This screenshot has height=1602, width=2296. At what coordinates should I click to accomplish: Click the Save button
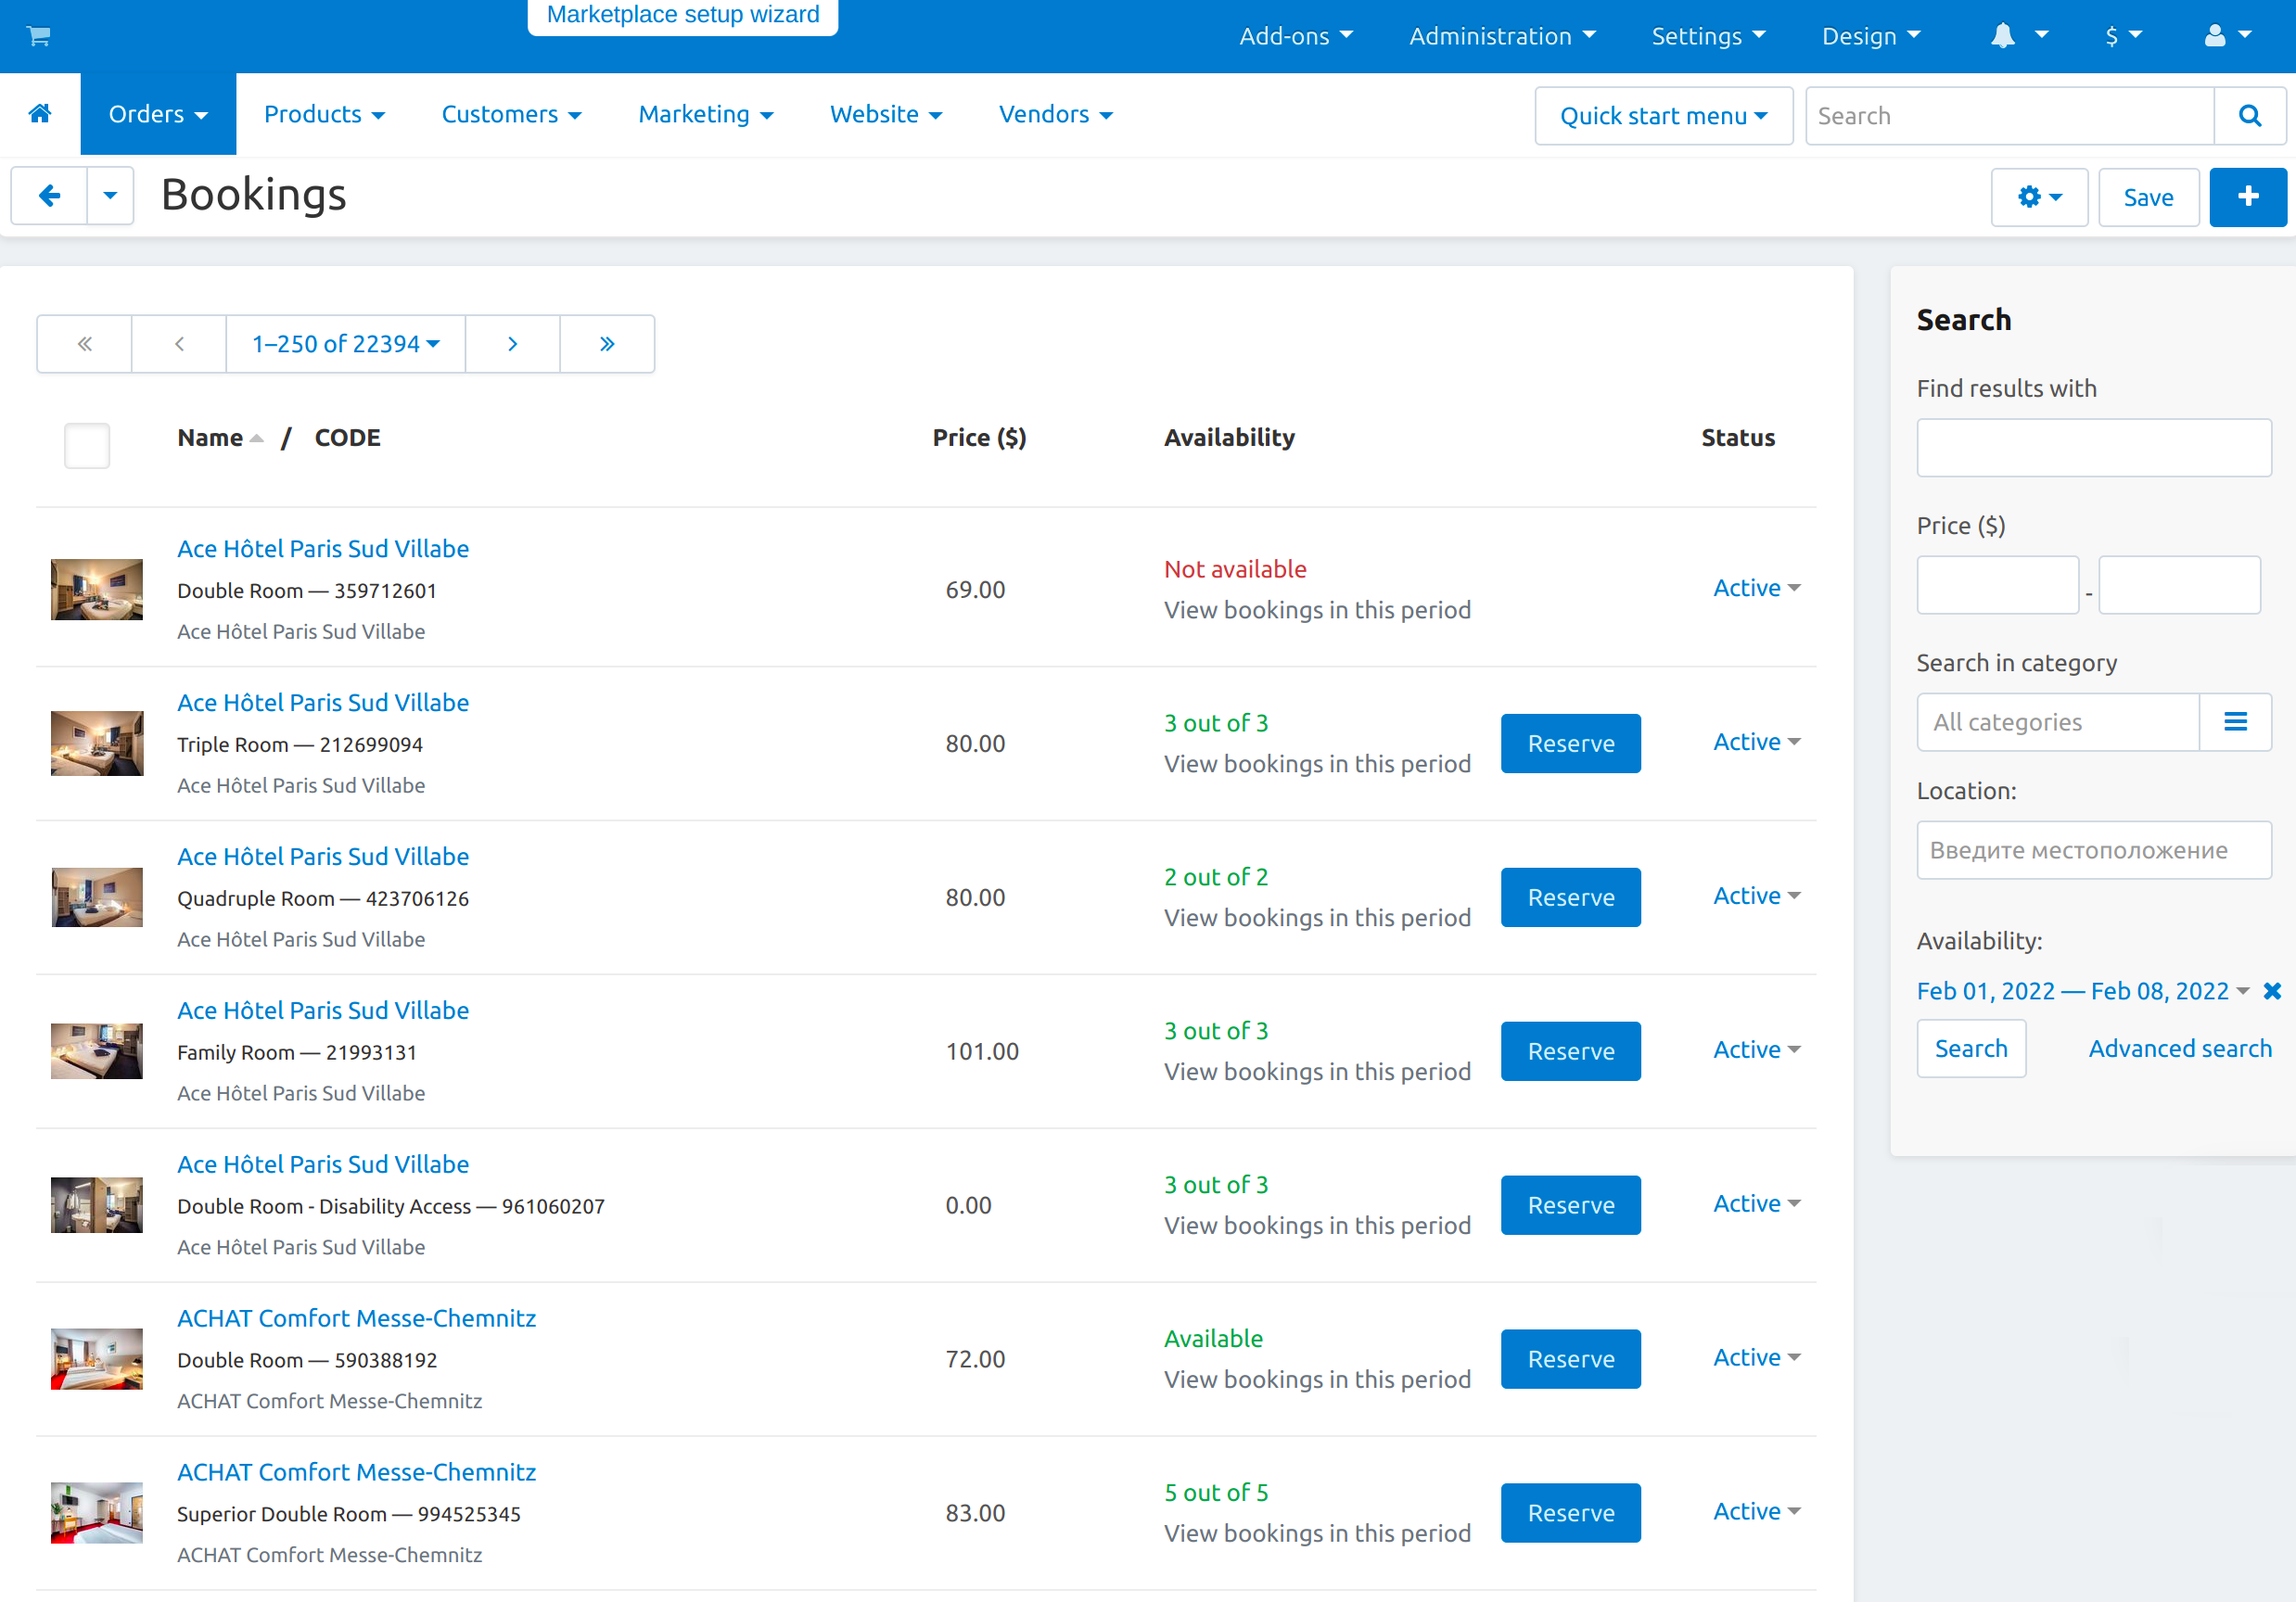(x=2148, y=197)
